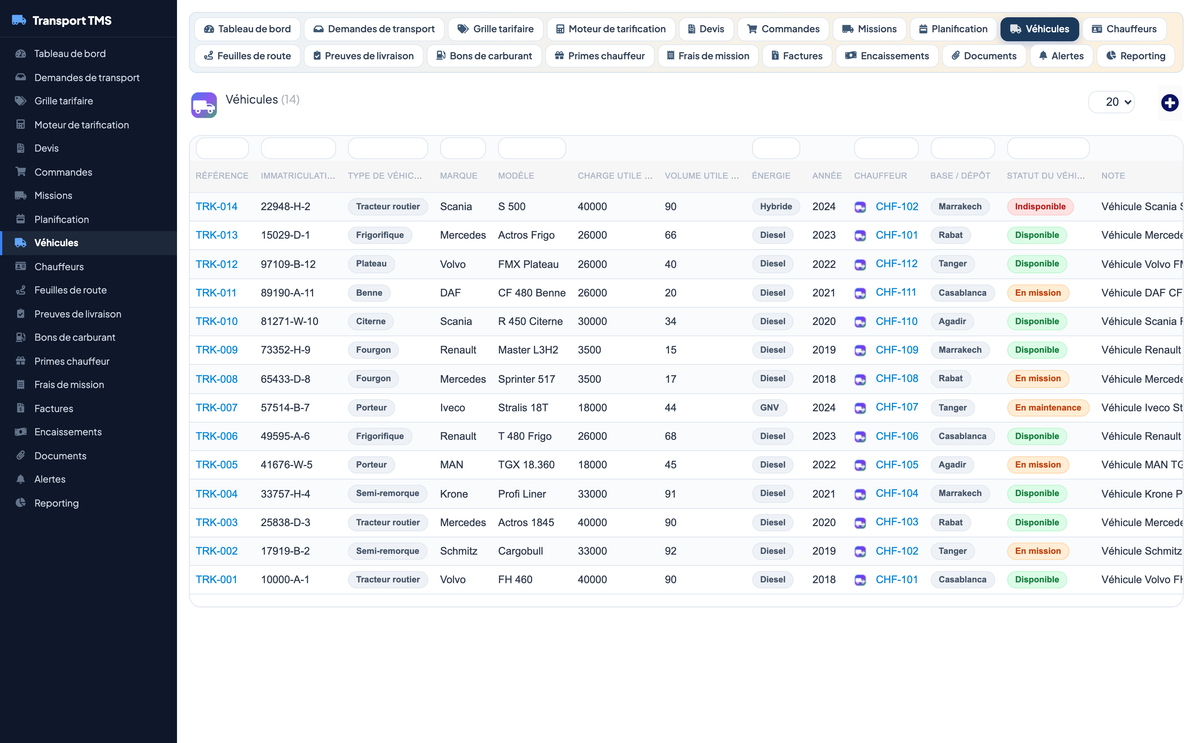Click the Type de véhicule filter input
This screenshot has width=1200, height=743.
[x=388, y=149]
